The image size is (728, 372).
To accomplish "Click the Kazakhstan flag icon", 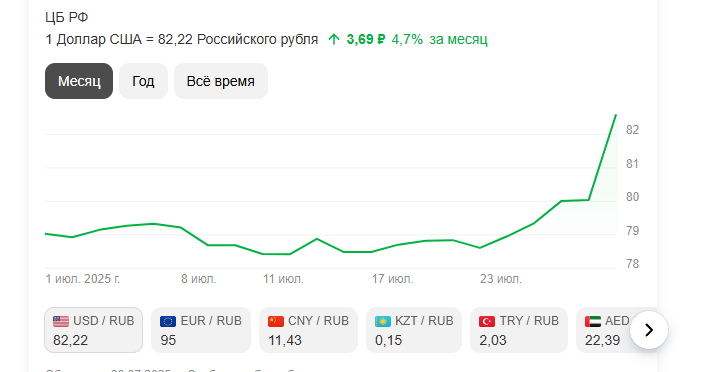I will click(x=383, y=321).
